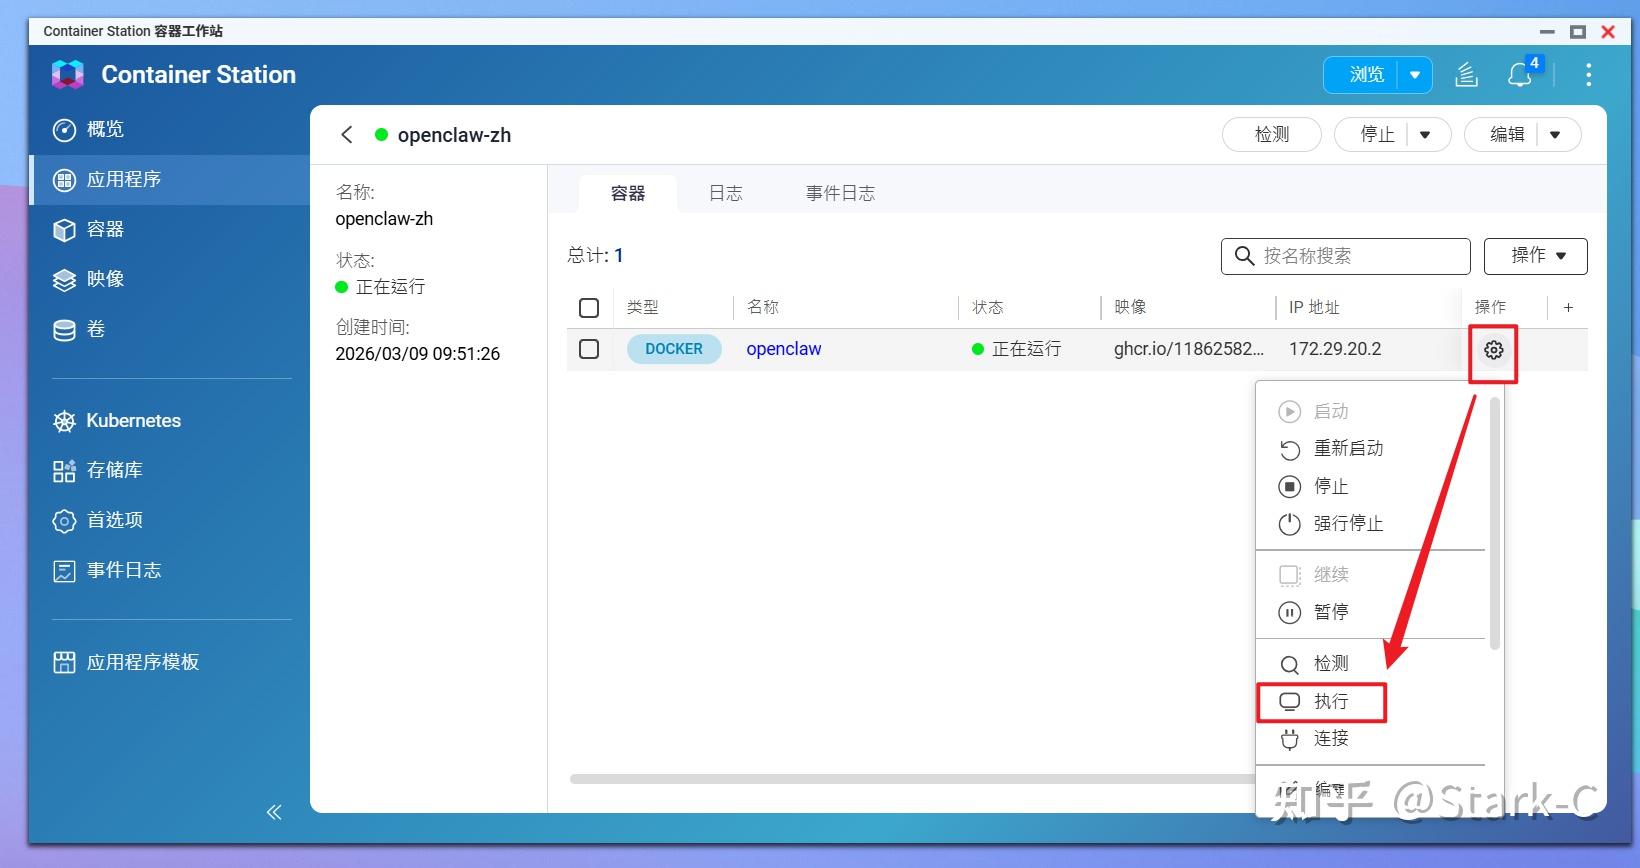This screenshot has height=868, width=1640.
Task: Minimize the Container Station window
Action: click(1547, 32)
